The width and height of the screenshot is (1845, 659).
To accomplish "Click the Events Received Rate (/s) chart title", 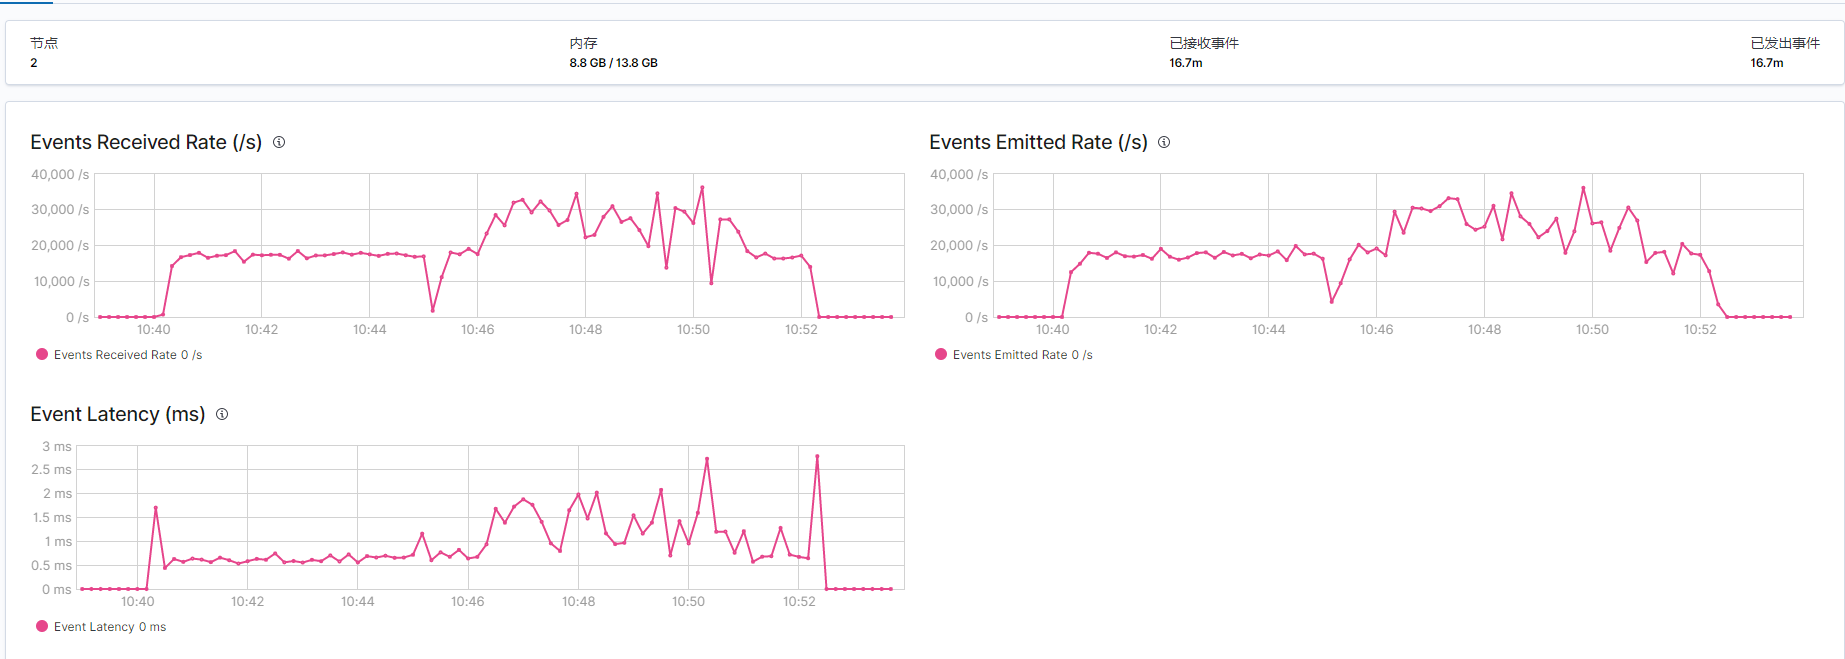I will pyautogui.click(x=146, y=142).
